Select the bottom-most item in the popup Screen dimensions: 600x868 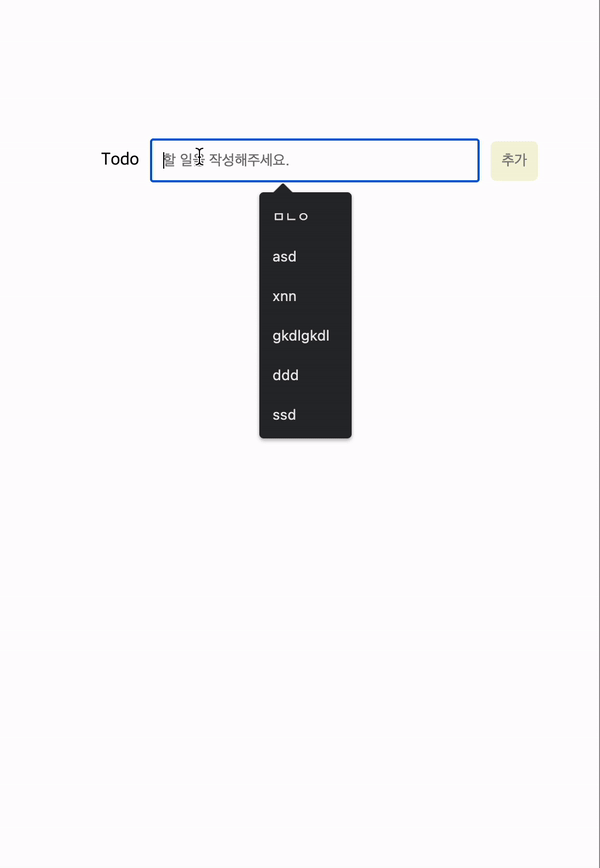(283, 415)
